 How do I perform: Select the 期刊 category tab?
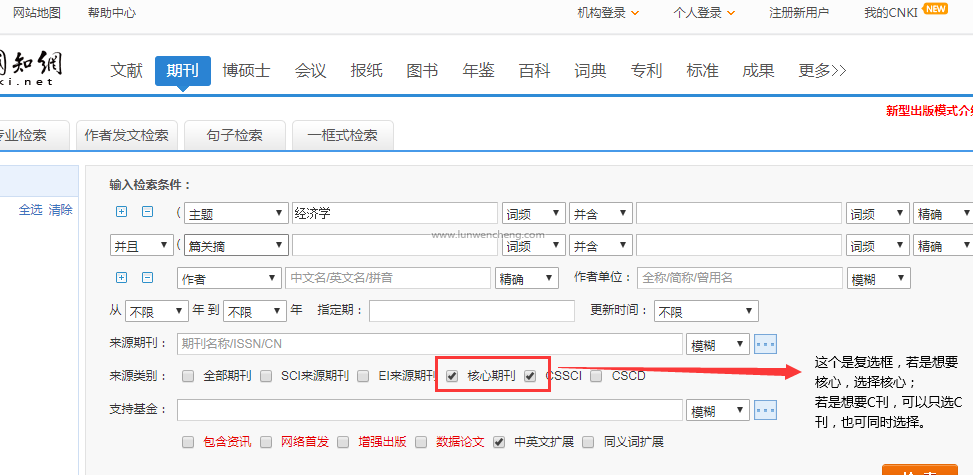point(183,70)
